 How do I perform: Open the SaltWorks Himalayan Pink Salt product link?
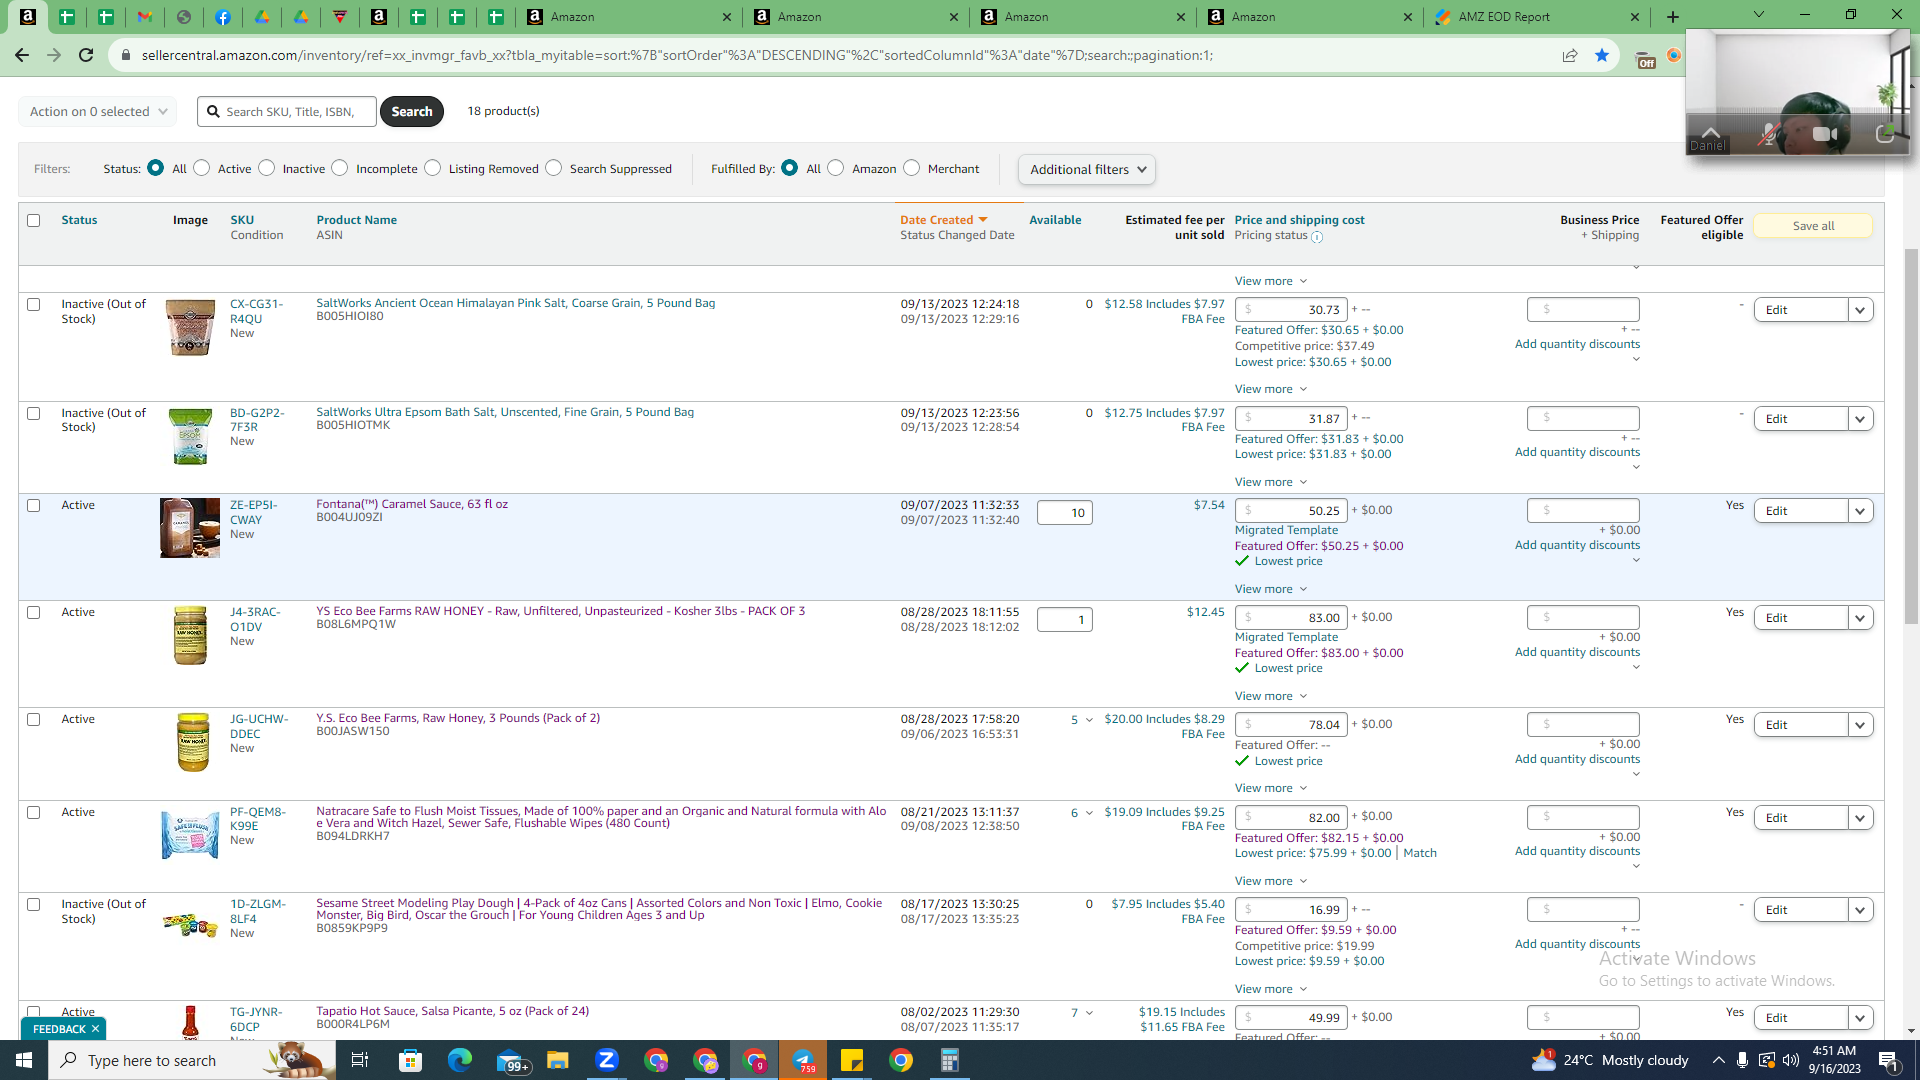(x=515, y=303)
